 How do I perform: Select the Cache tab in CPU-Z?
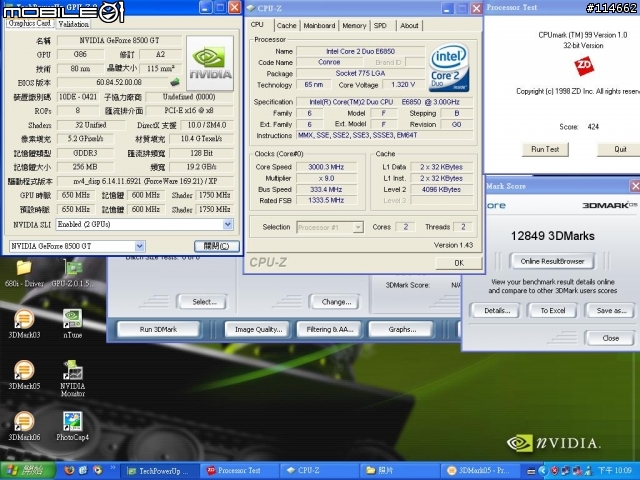287,25
